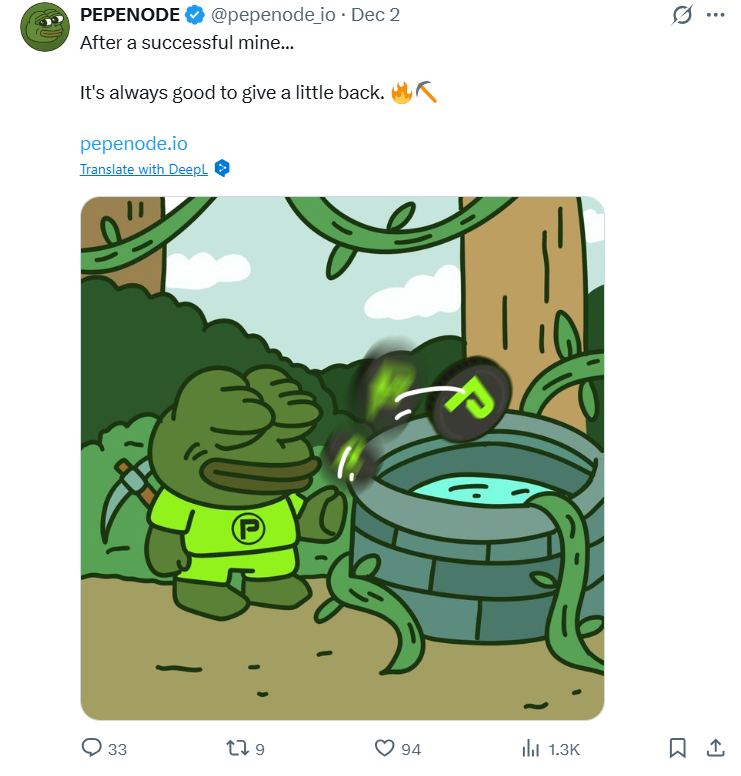Image resolution: width=741 pixels, height=776 pixels.
Task: Click the PEPENODE display name
Action: (x=130, y=16)
